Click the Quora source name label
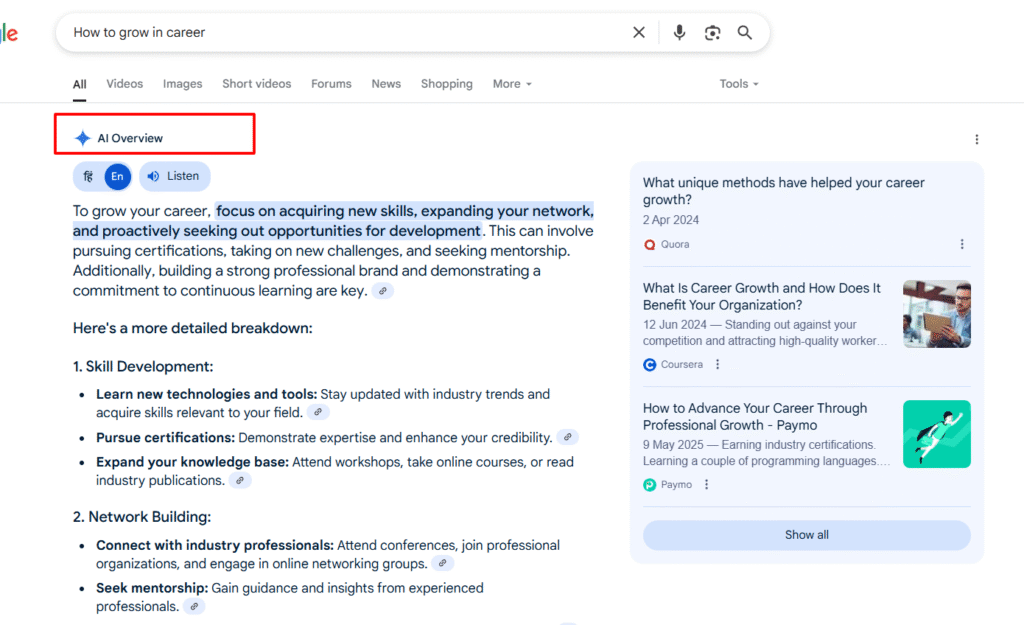The width and height of the screenshot is (1024, 625). (x=675, y=244)
